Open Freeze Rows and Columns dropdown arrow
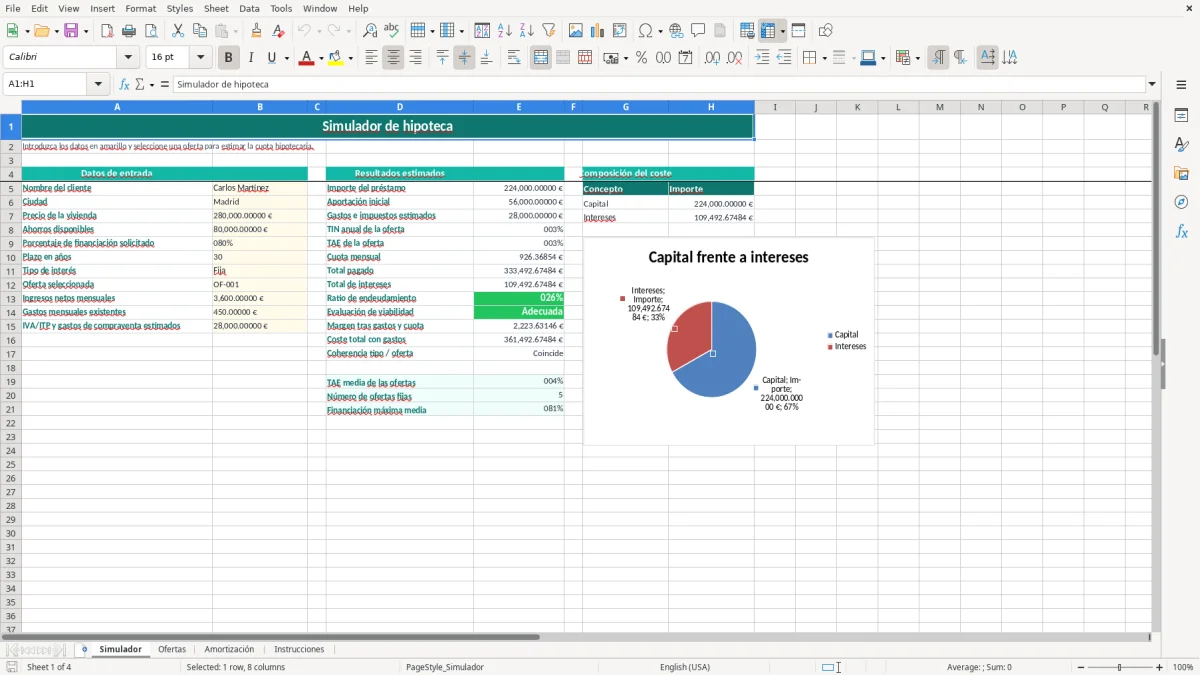 click(782, 31)
